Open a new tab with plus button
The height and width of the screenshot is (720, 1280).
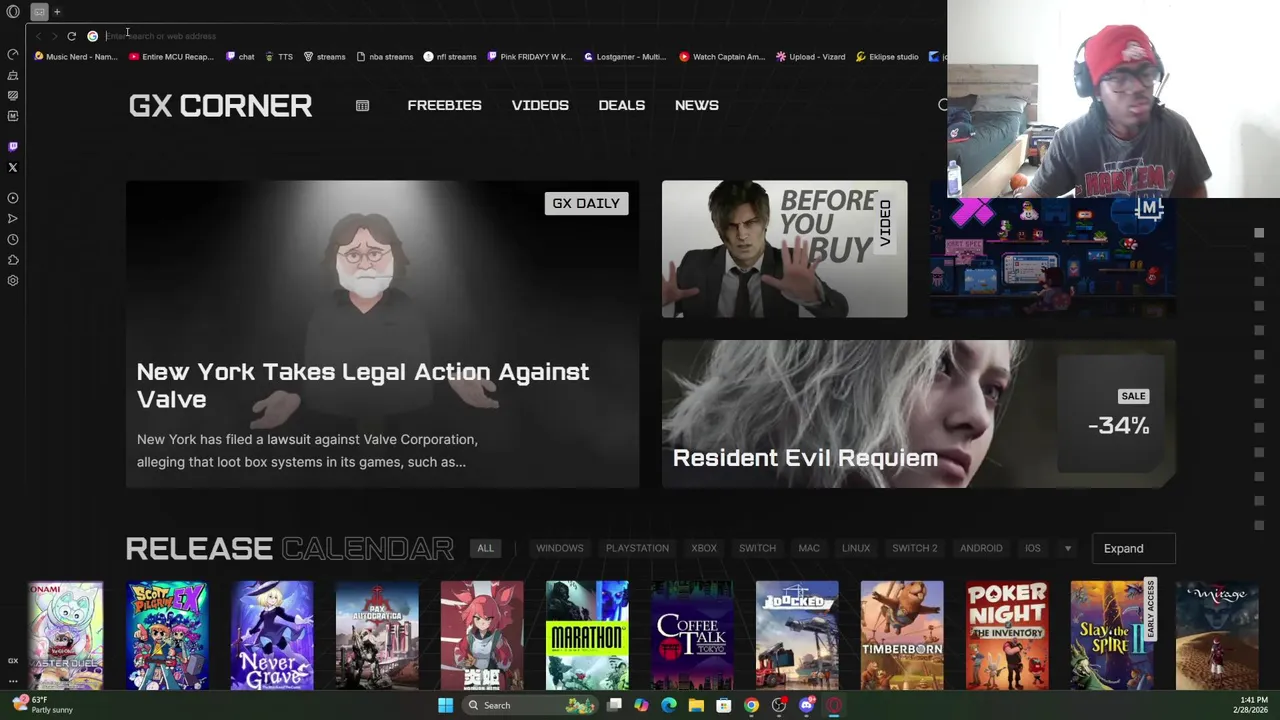(57, 12)
